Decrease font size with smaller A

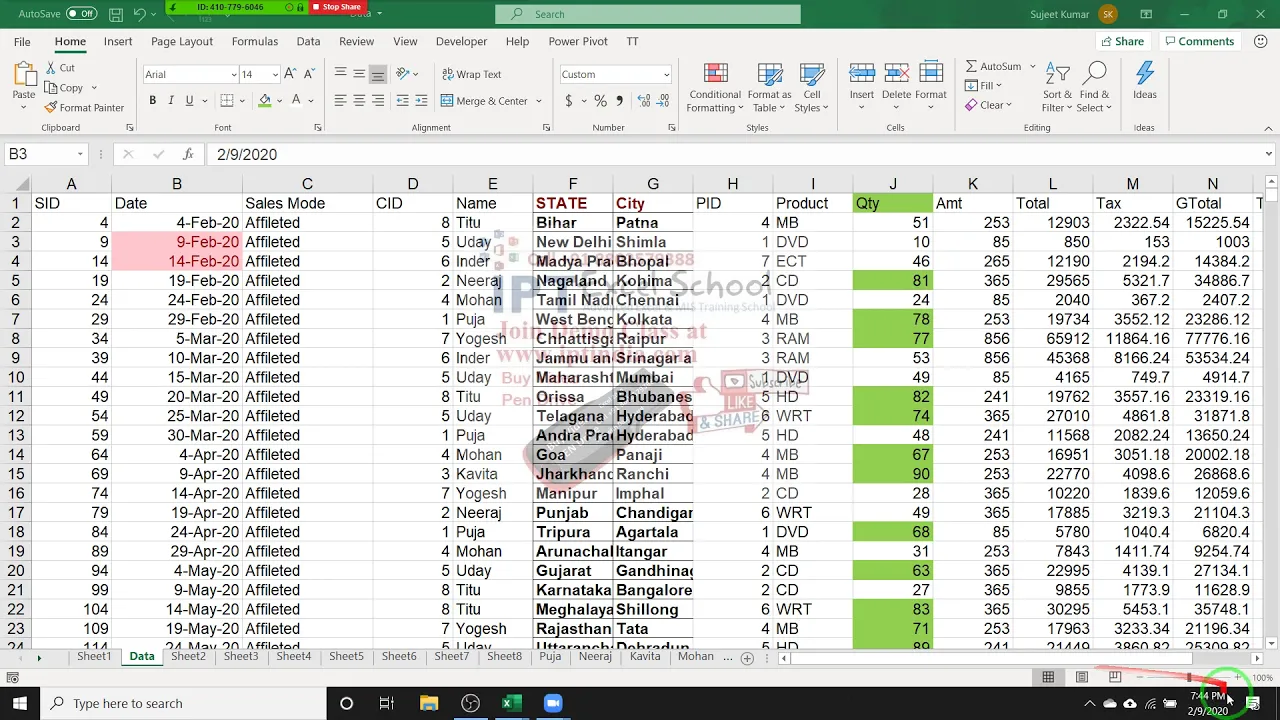point(308,74)
